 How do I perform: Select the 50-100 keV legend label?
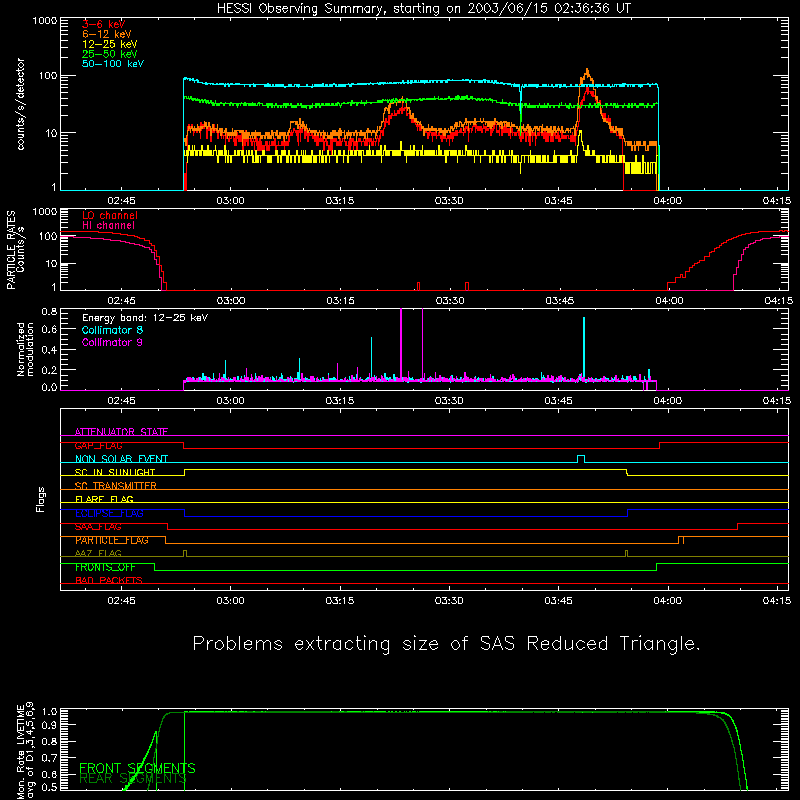113,64
